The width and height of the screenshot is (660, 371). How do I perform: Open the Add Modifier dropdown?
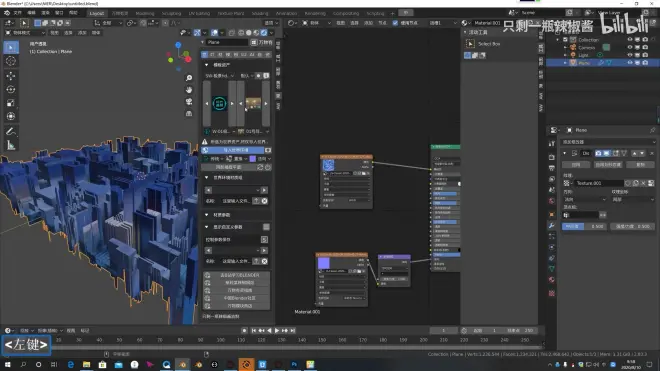pyautogui.click(x=609, y=142)
